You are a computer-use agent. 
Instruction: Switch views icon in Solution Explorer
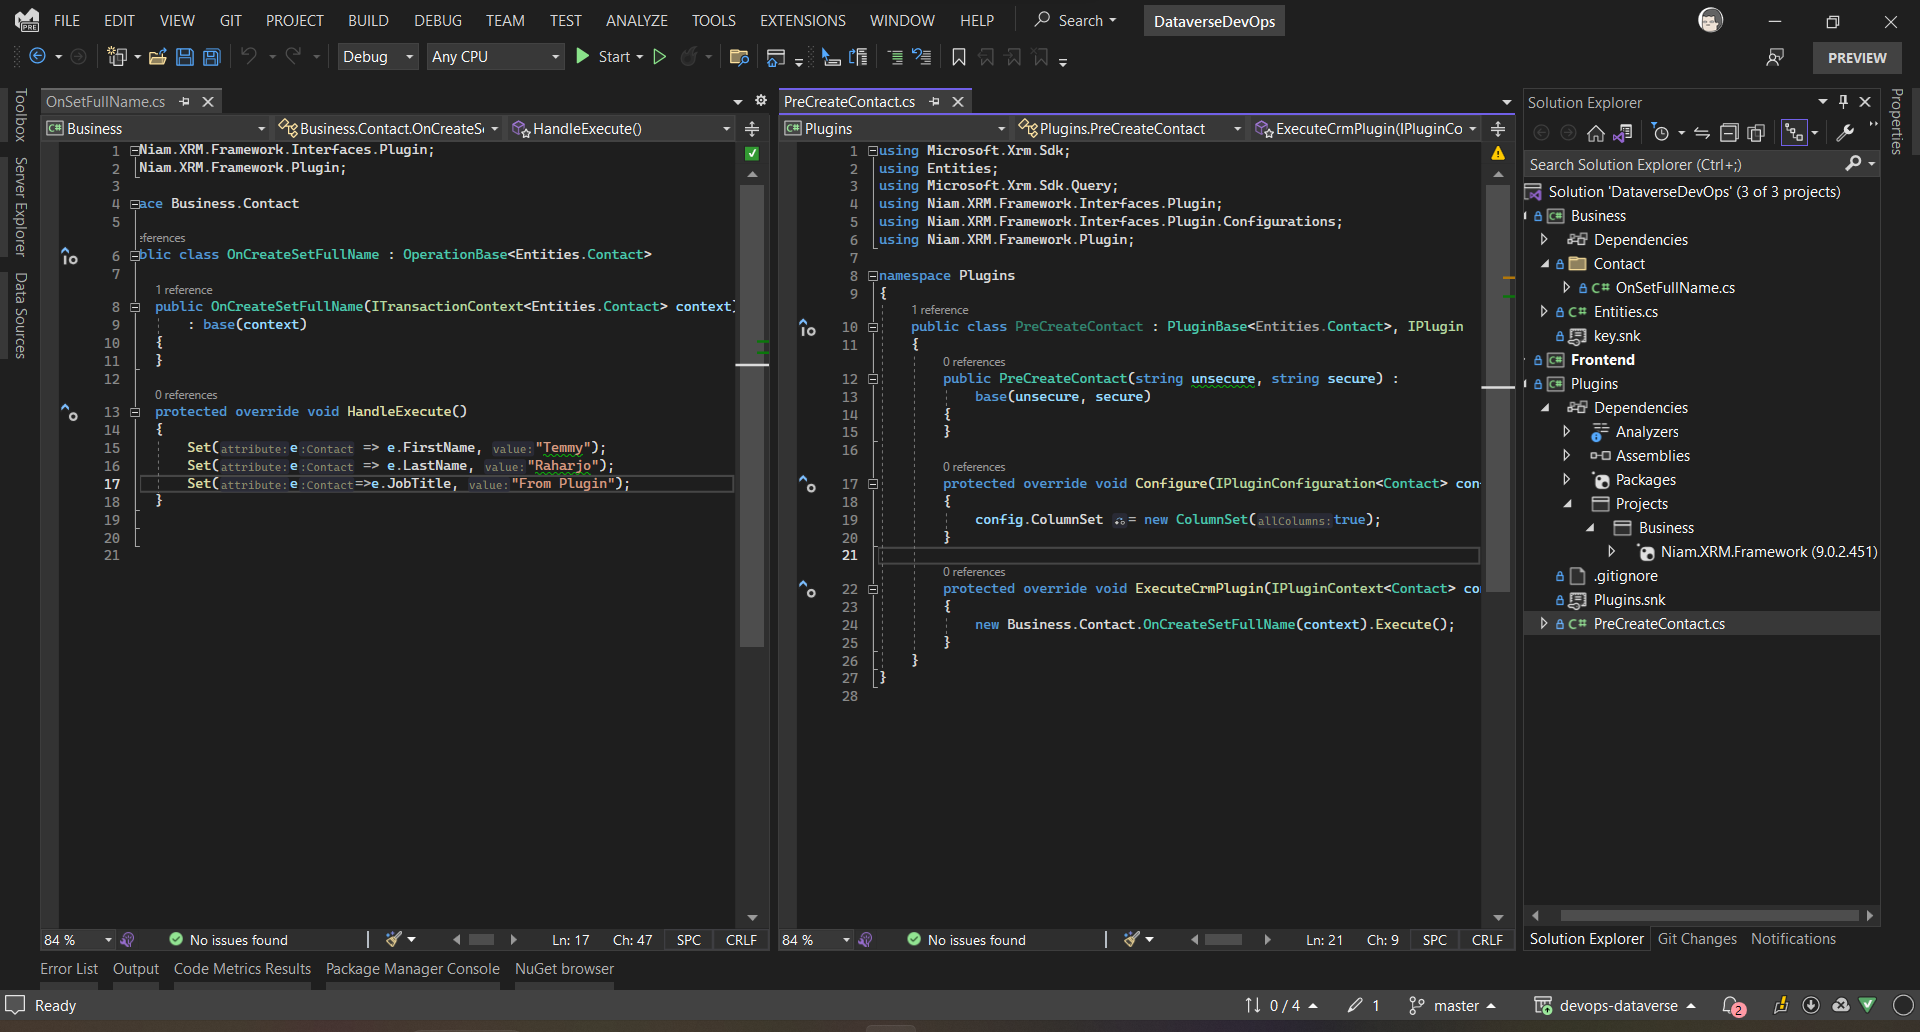coord(1623,133)
